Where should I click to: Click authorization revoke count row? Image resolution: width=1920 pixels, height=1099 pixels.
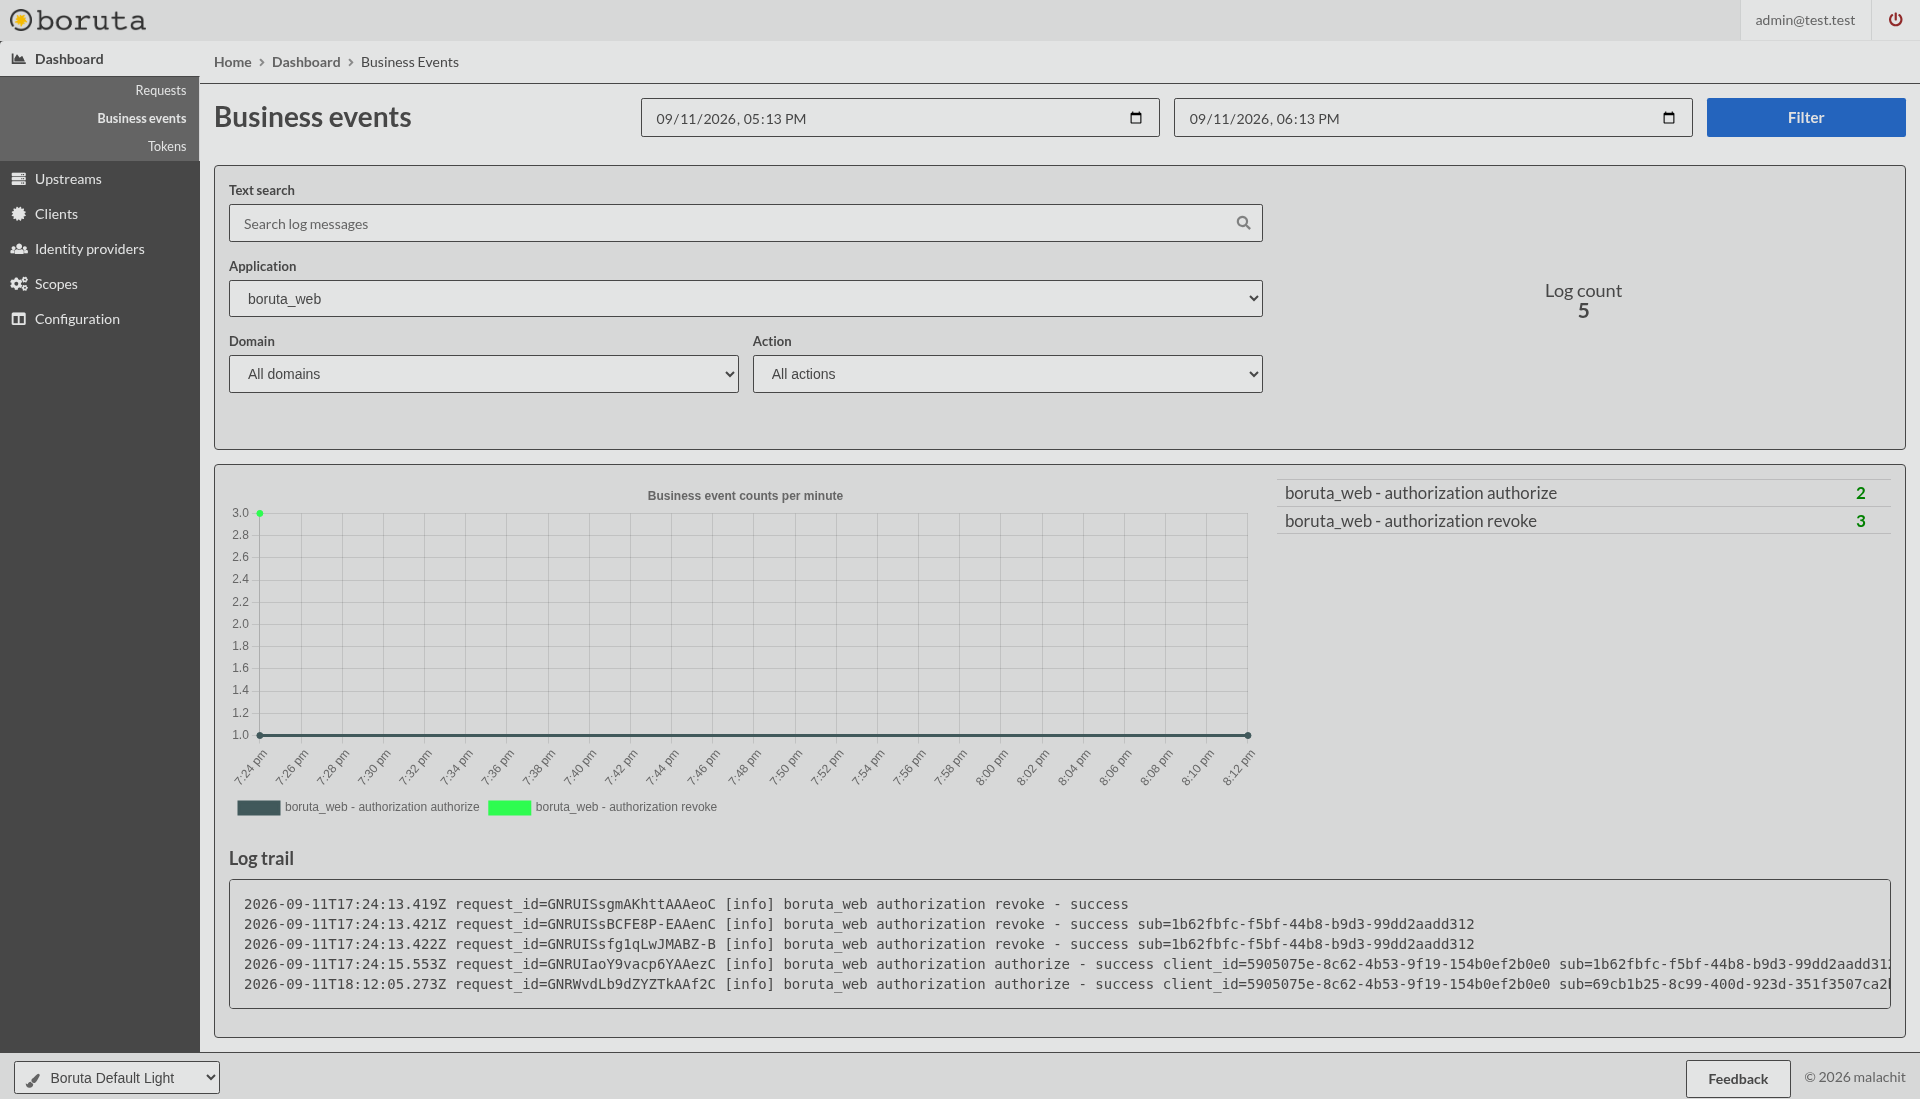click(1583, 521)
